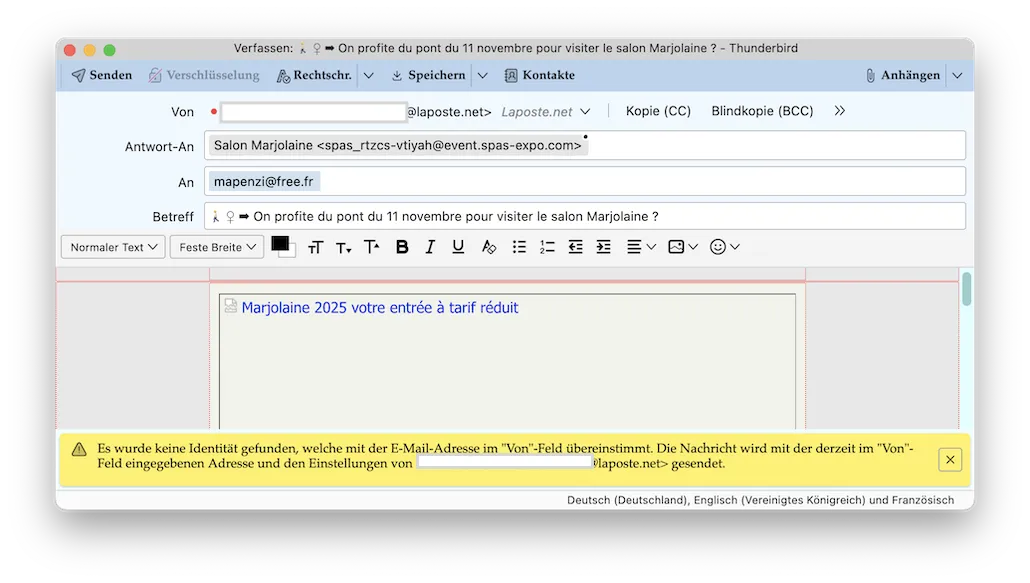Toggle italic text formatting
This screenshot has width=1030, height=583.
(430, 247)
